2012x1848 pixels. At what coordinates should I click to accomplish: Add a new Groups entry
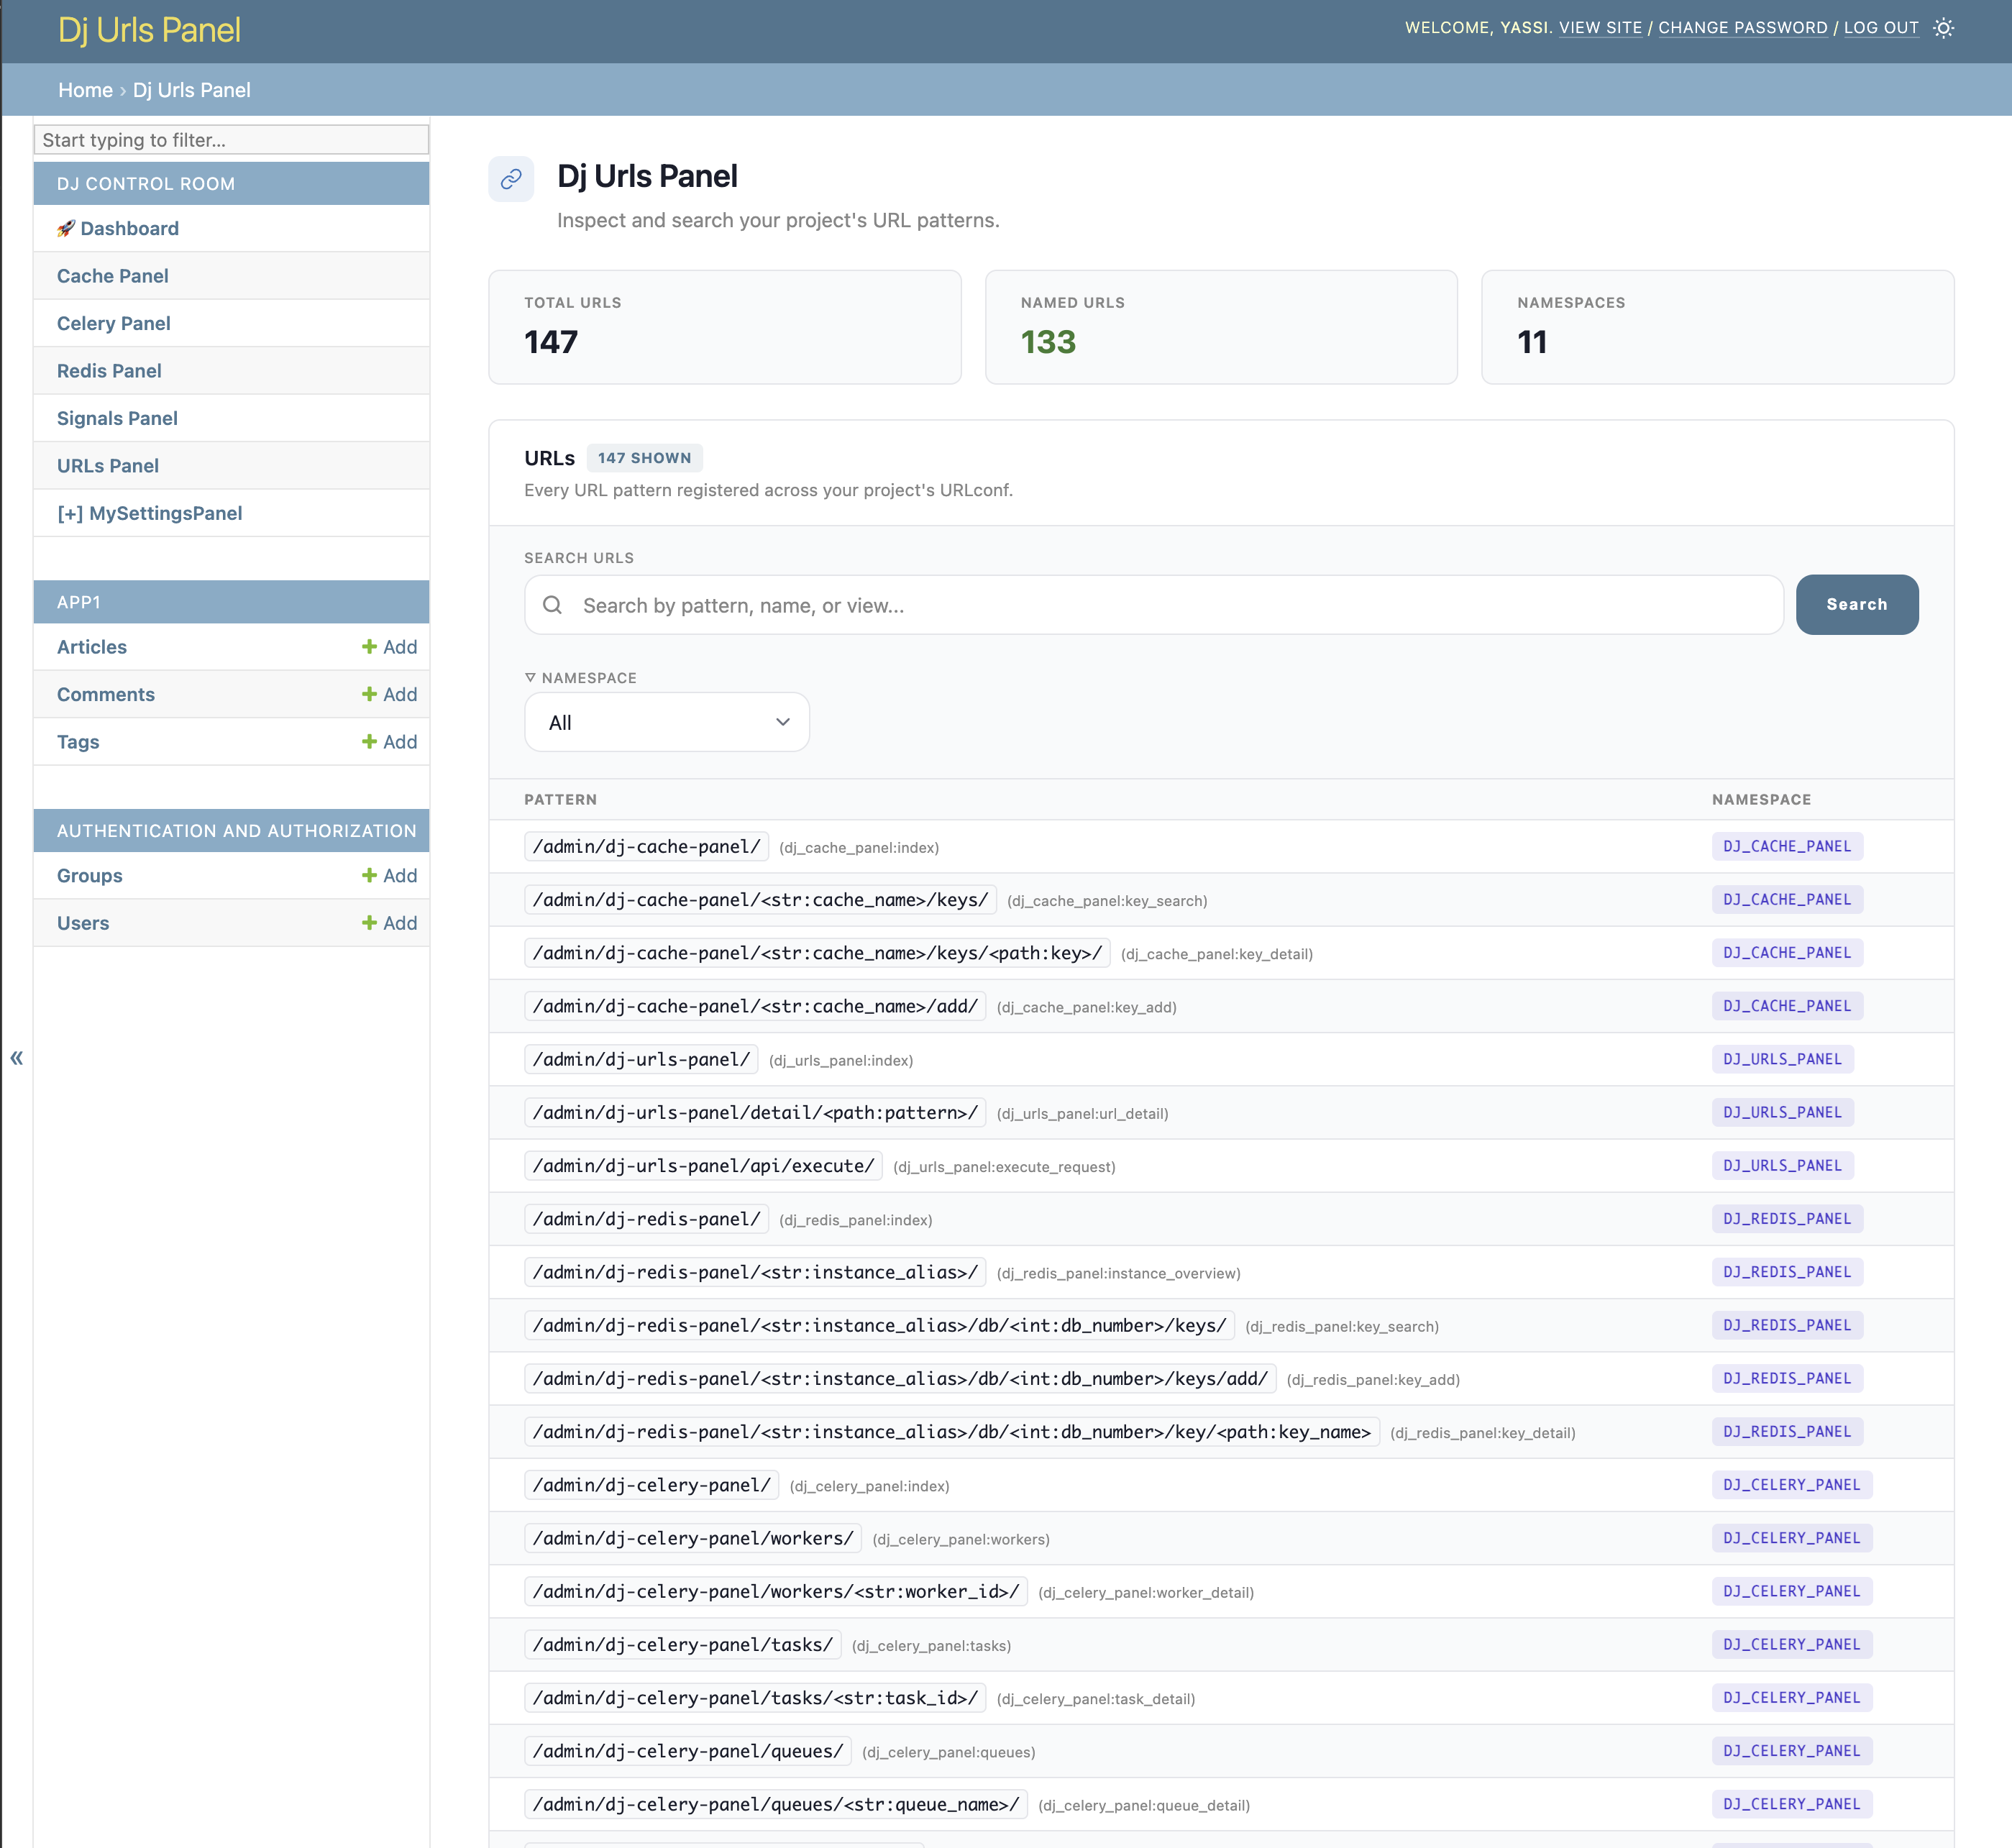click(x=389, y=876)
